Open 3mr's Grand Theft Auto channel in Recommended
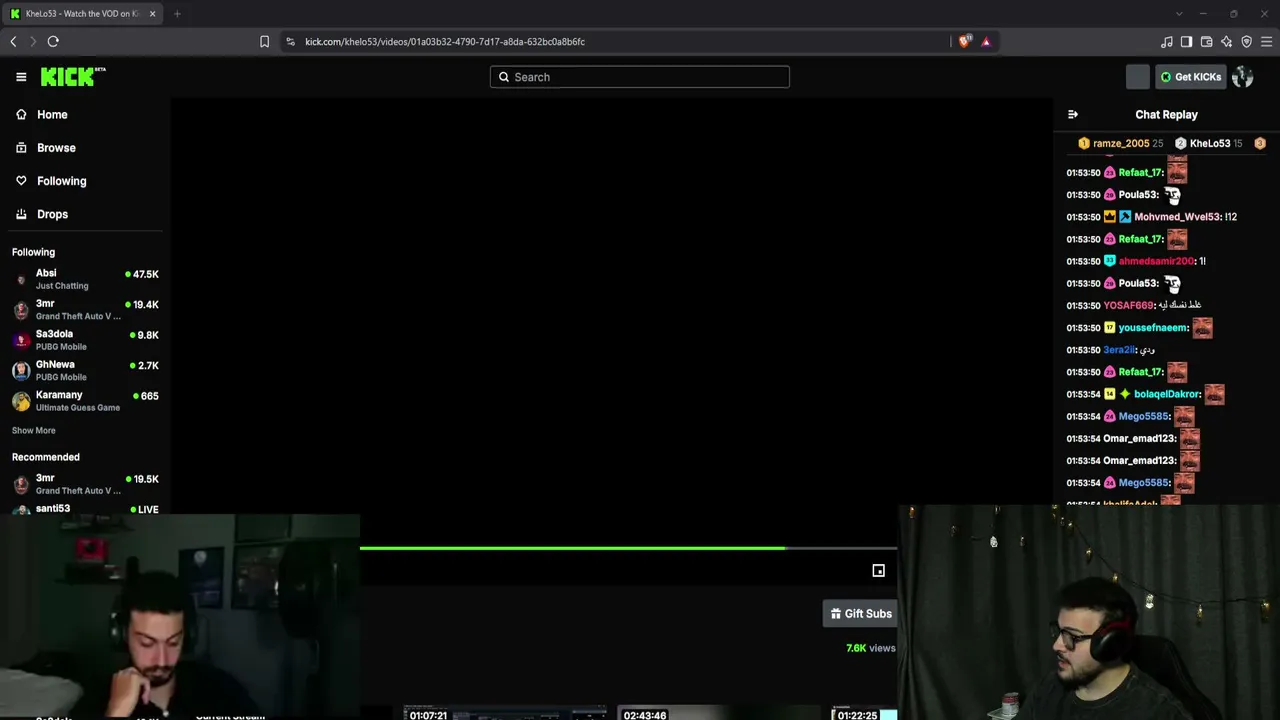 coord(85,484)
